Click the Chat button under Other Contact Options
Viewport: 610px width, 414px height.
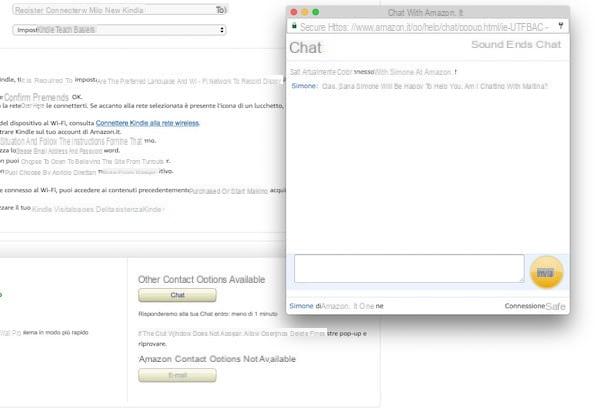pyautogui.click(x=177, y=295)
